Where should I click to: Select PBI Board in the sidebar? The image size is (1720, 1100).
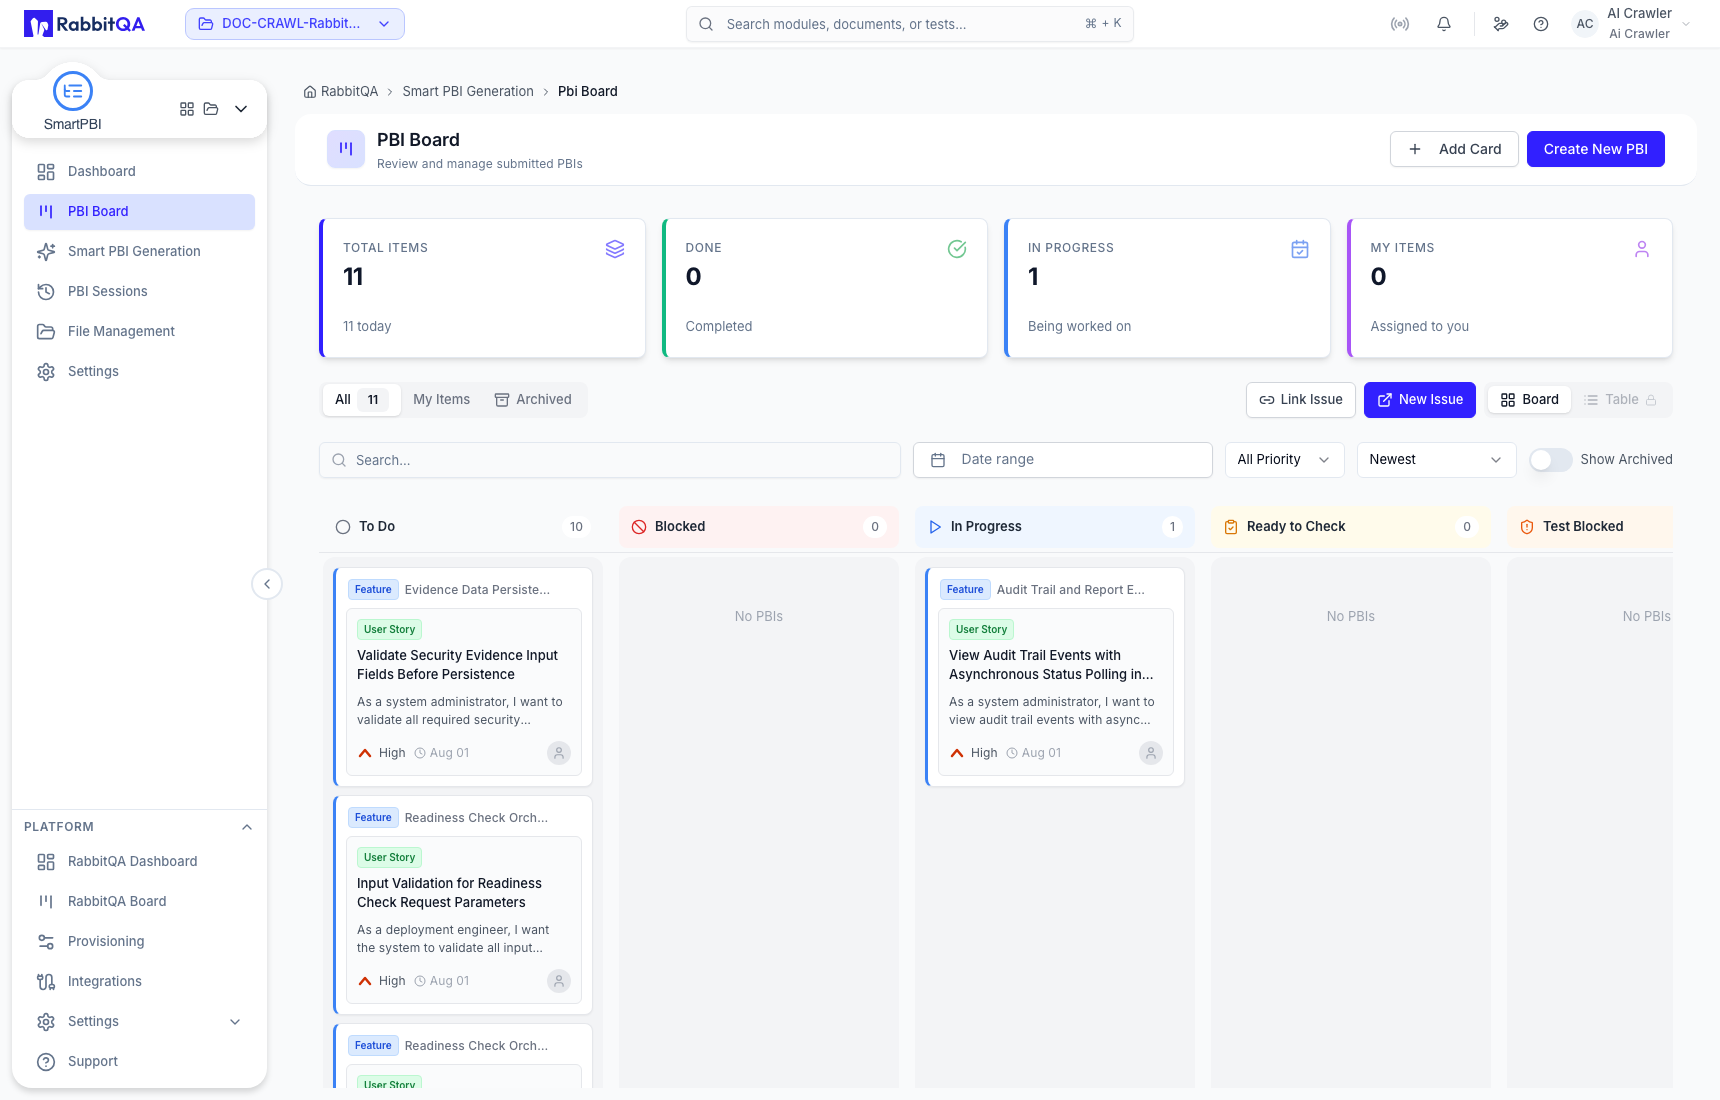click(x=139, y=212)
